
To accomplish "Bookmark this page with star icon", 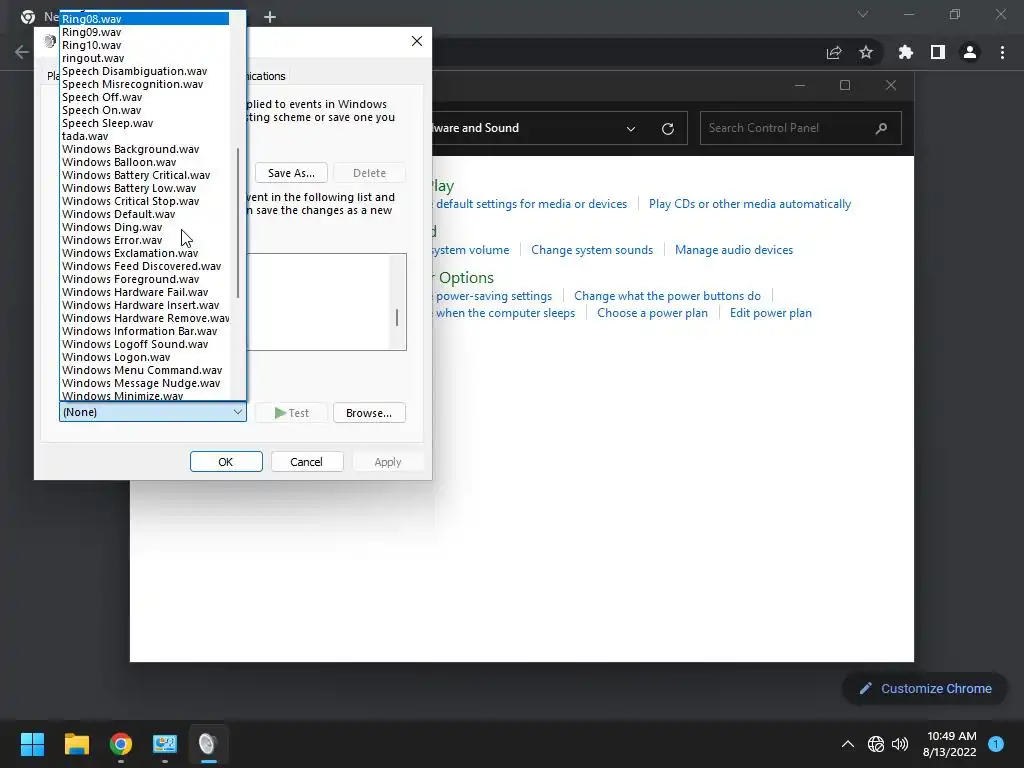I will tap(866, 52).
